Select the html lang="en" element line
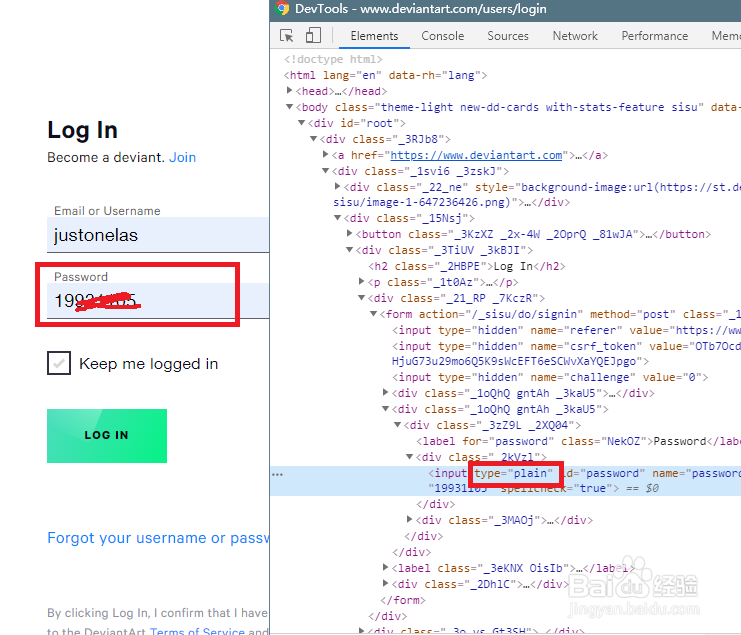This screenshot has width=741, height=635. coord(385,75)
